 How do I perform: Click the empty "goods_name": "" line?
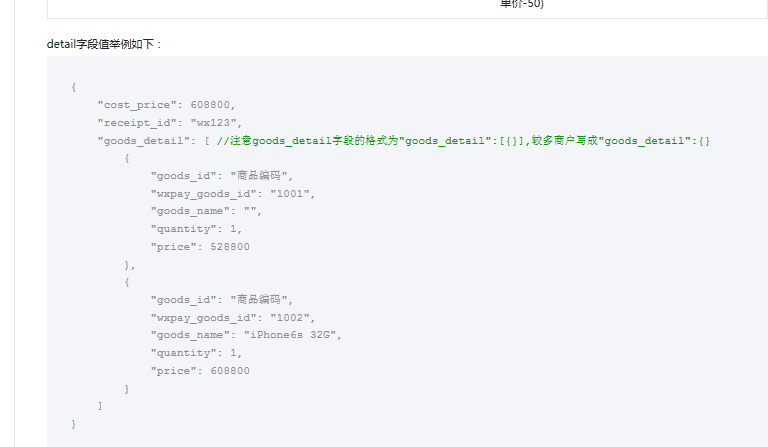[206, 211]
